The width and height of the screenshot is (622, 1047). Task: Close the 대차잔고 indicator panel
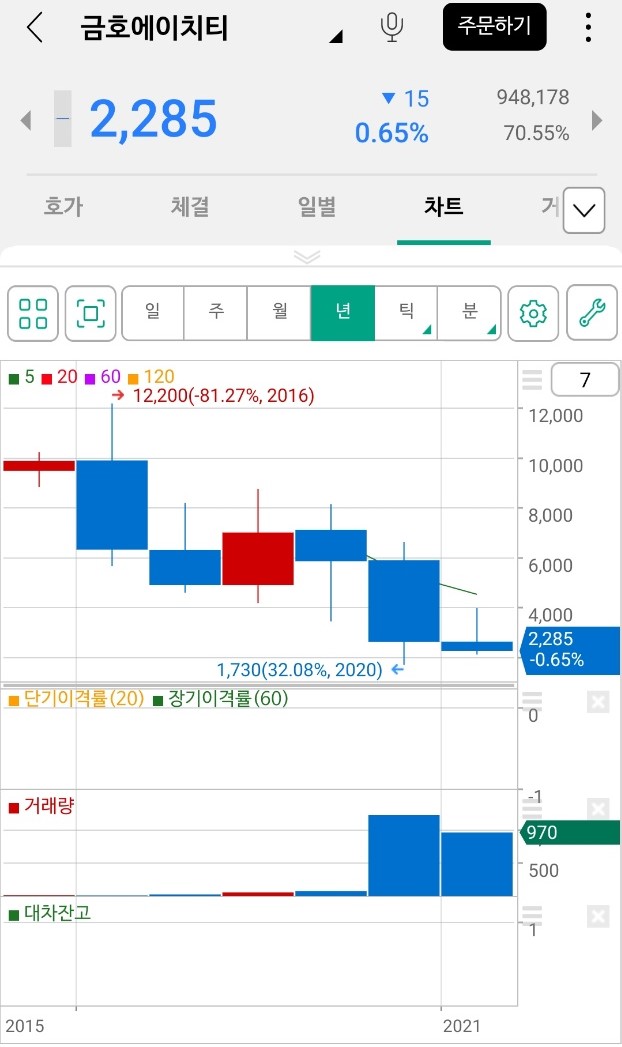(x=598, y=917)
